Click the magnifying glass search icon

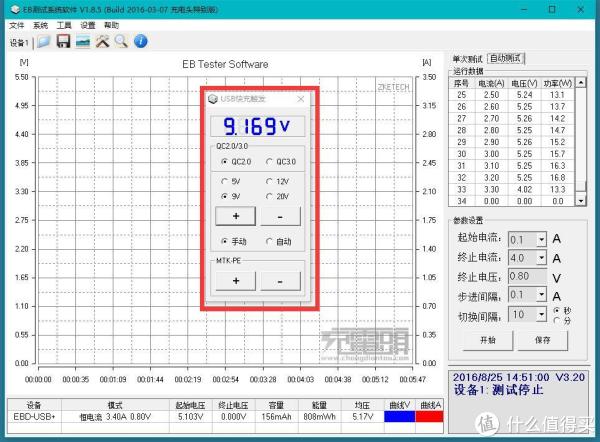121,41
